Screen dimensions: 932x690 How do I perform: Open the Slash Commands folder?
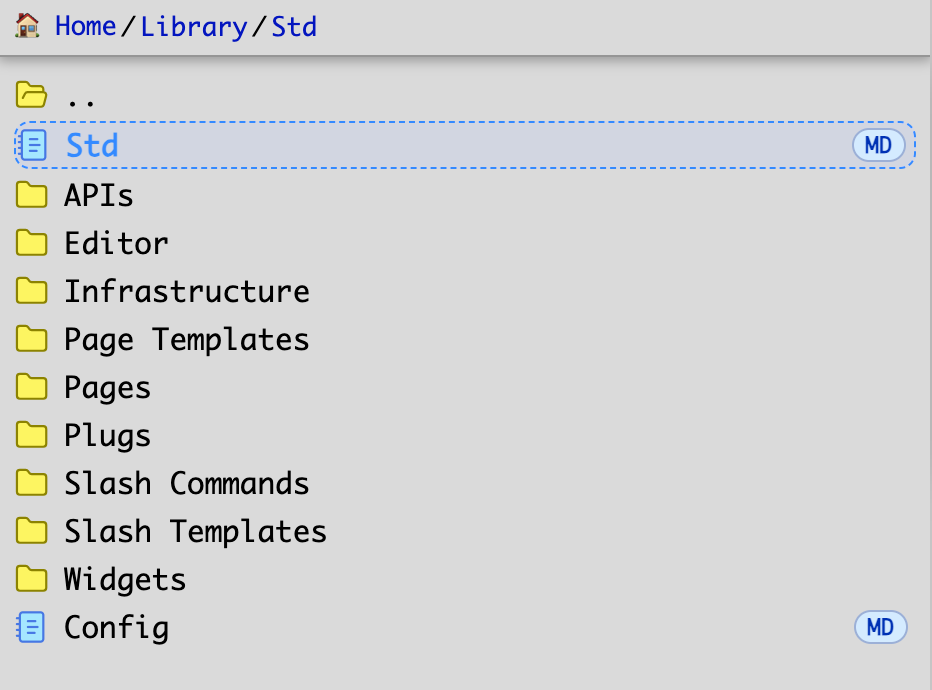[x=187, y=484]
